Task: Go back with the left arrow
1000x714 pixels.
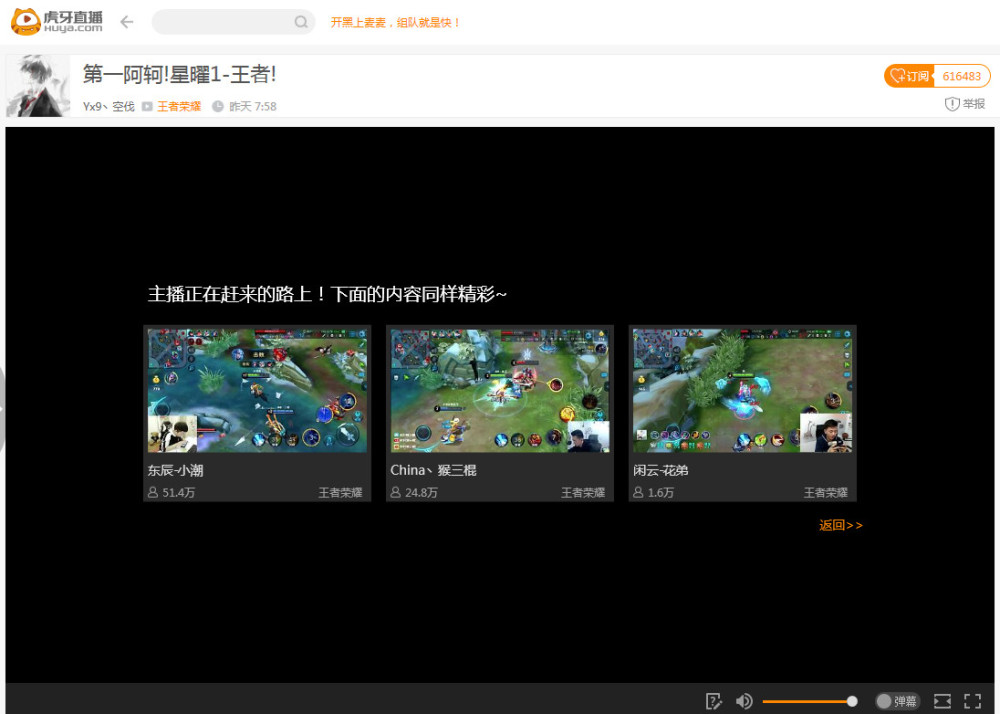Action: click(x=127, y=22)
